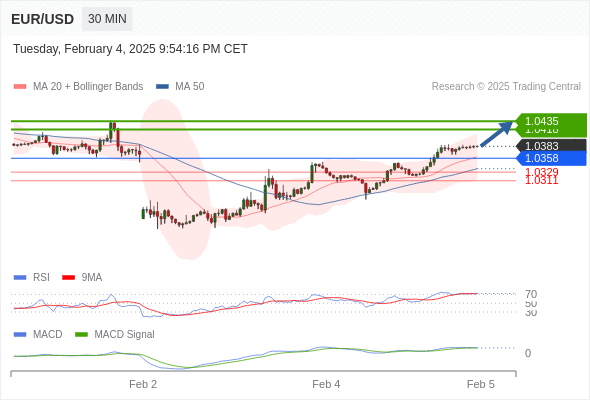The image size is (590, 400).
Task: Click the 'MACD' legend label
Action: tap(48, 335)
